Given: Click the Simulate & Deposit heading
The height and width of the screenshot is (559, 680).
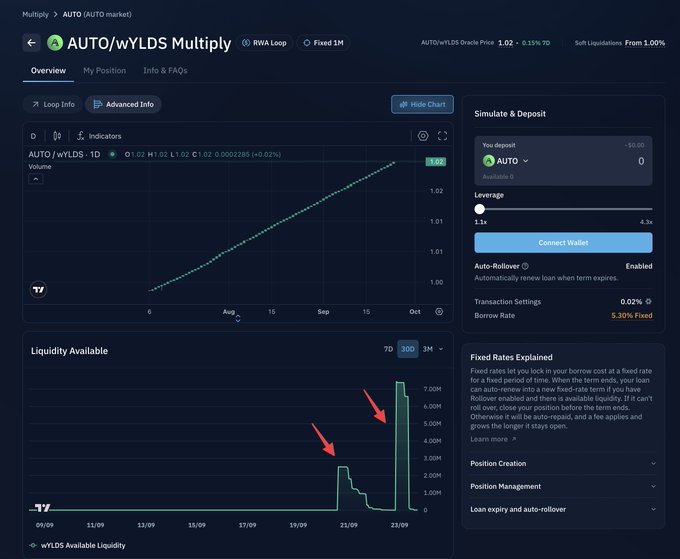Looking at the screenshot, I should pos(510,114).
